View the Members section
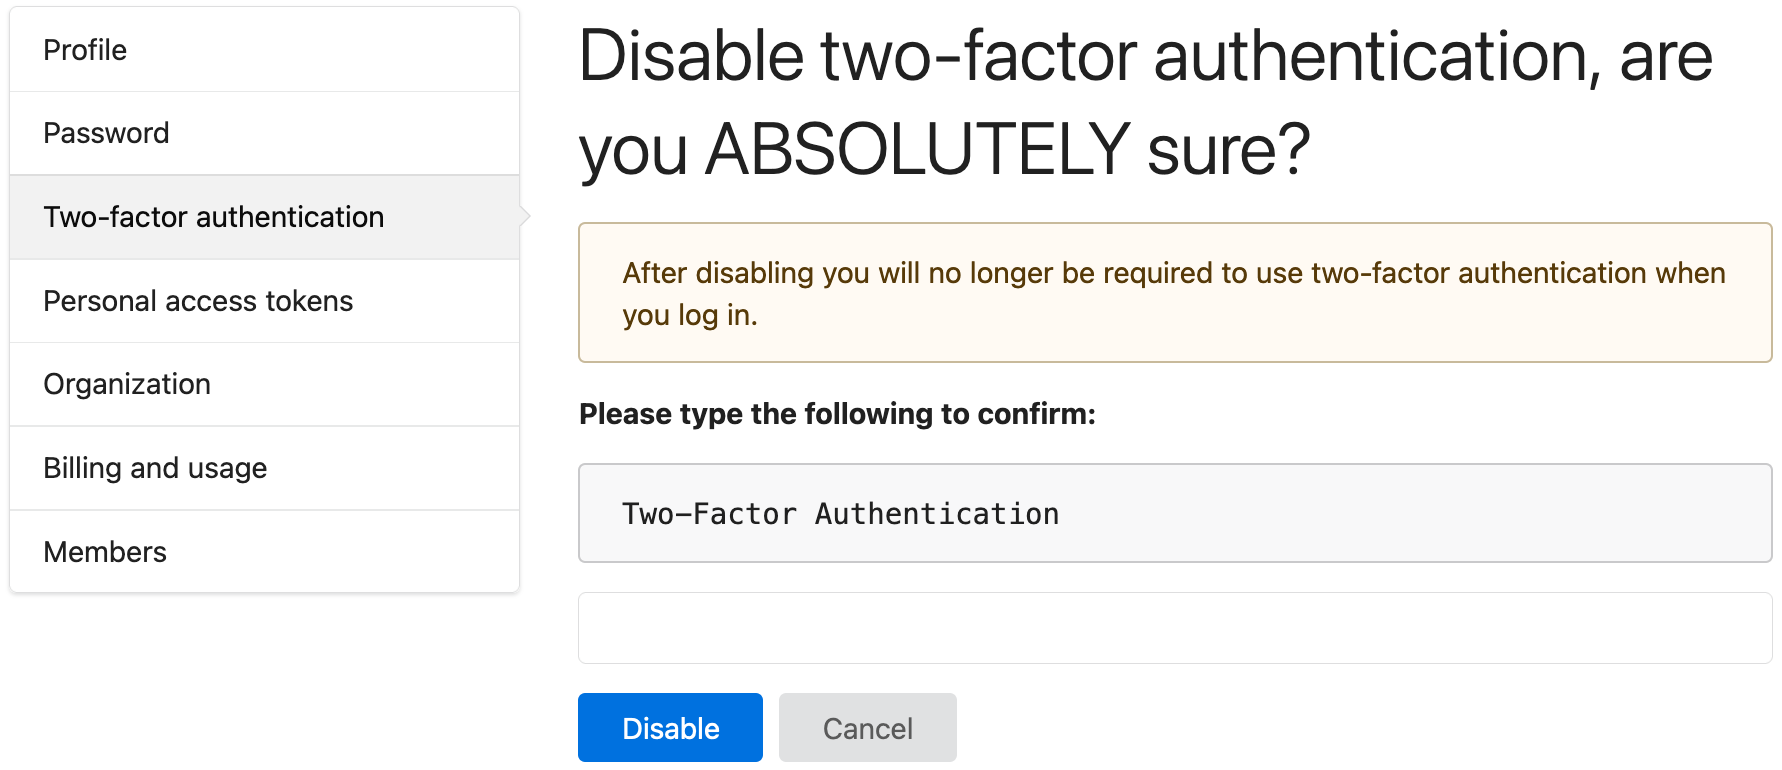Image resolution: width=1782 pixels, height=770 pixels. (105, 552)
